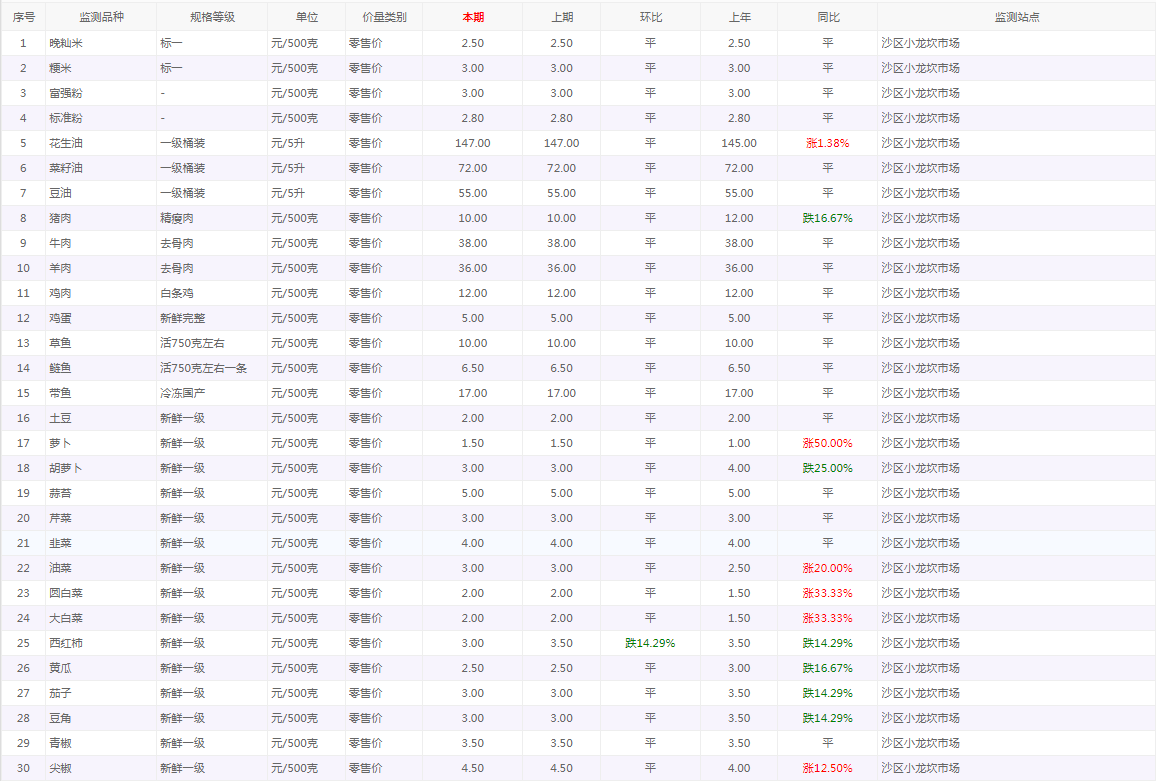This screenshot has width=1156, height=781.
Task: Select the 青椒 product cell
Action: click(x=101, y=743)
